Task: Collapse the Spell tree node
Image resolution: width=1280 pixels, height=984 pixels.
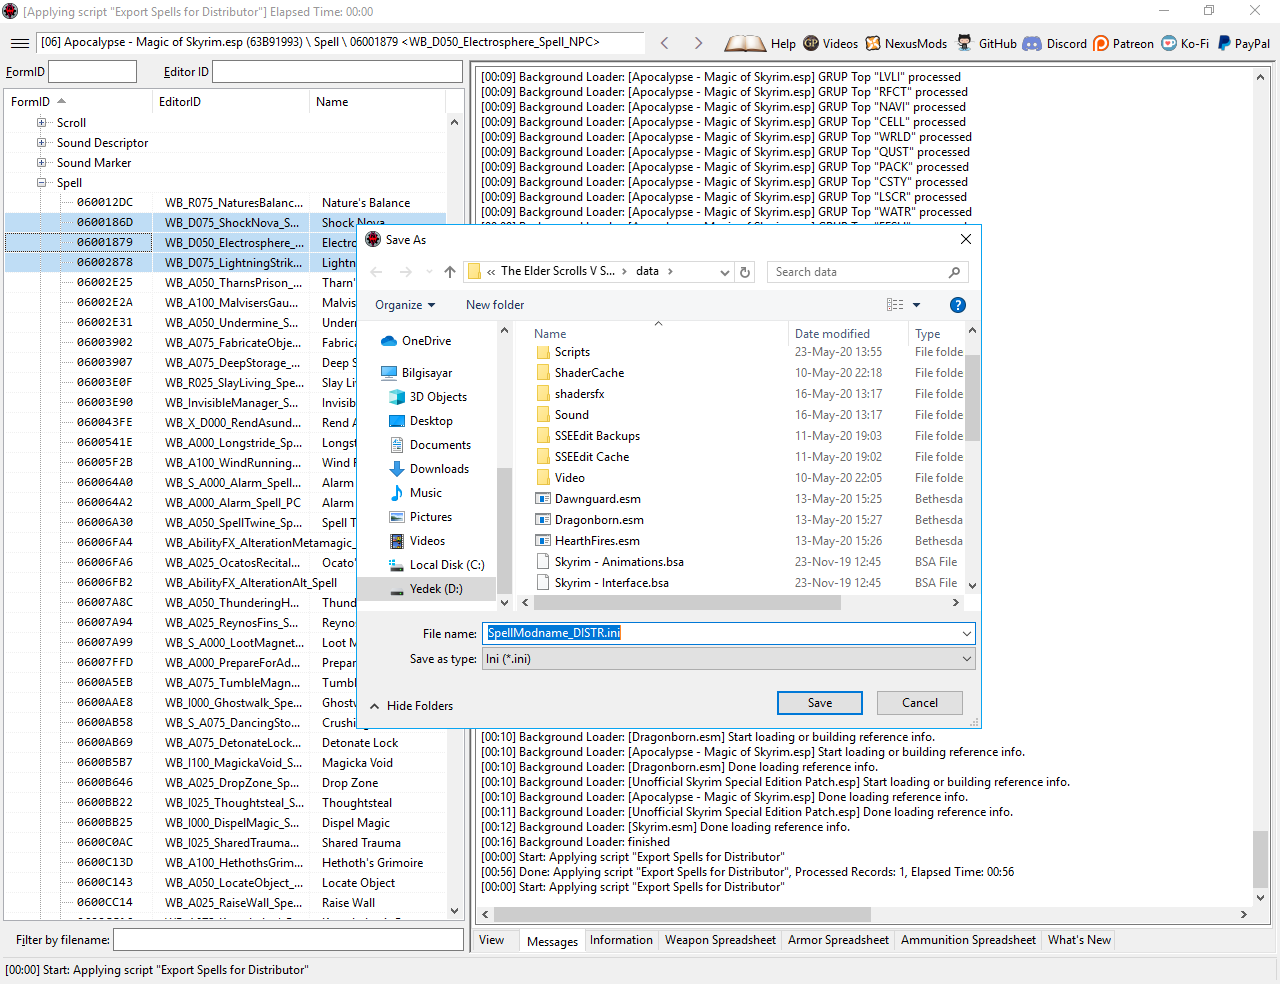Action: click(42, 183)
